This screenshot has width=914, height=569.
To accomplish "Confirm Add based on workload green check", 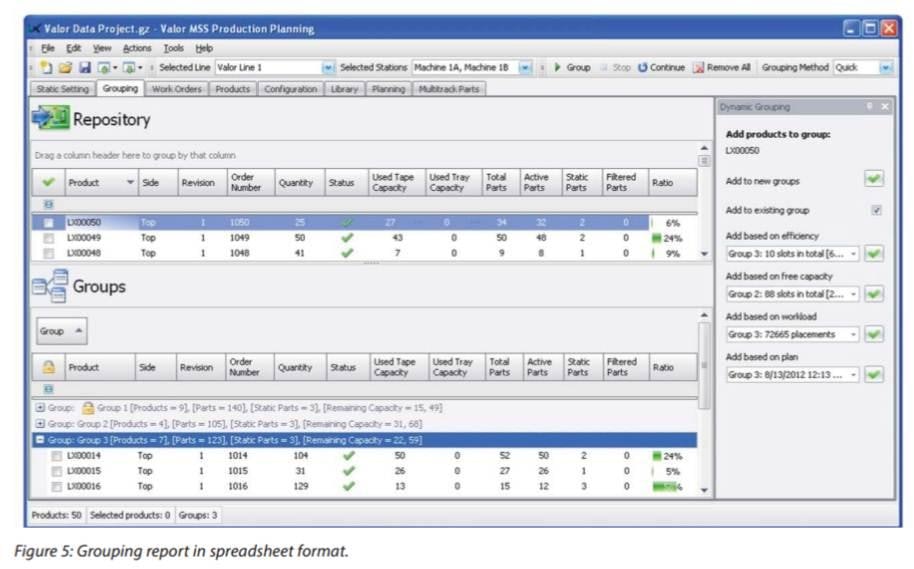I will pyautogui.click(x=874, y=334).
